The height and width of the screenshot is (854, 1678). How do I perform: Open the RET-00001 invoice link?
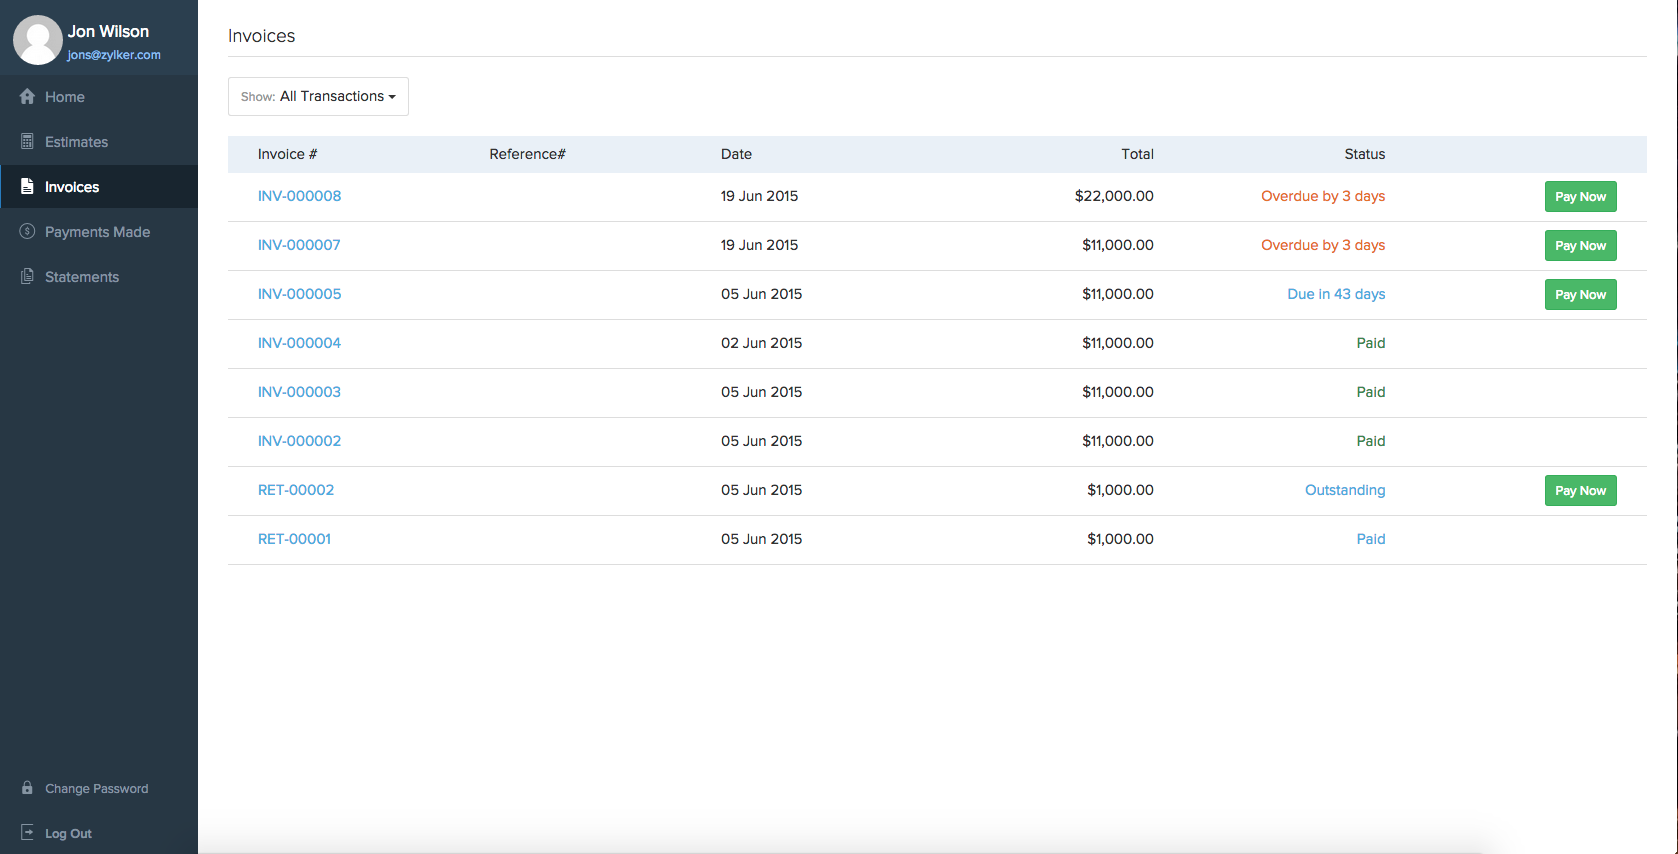pyautogui.click(x=294, y=539)
